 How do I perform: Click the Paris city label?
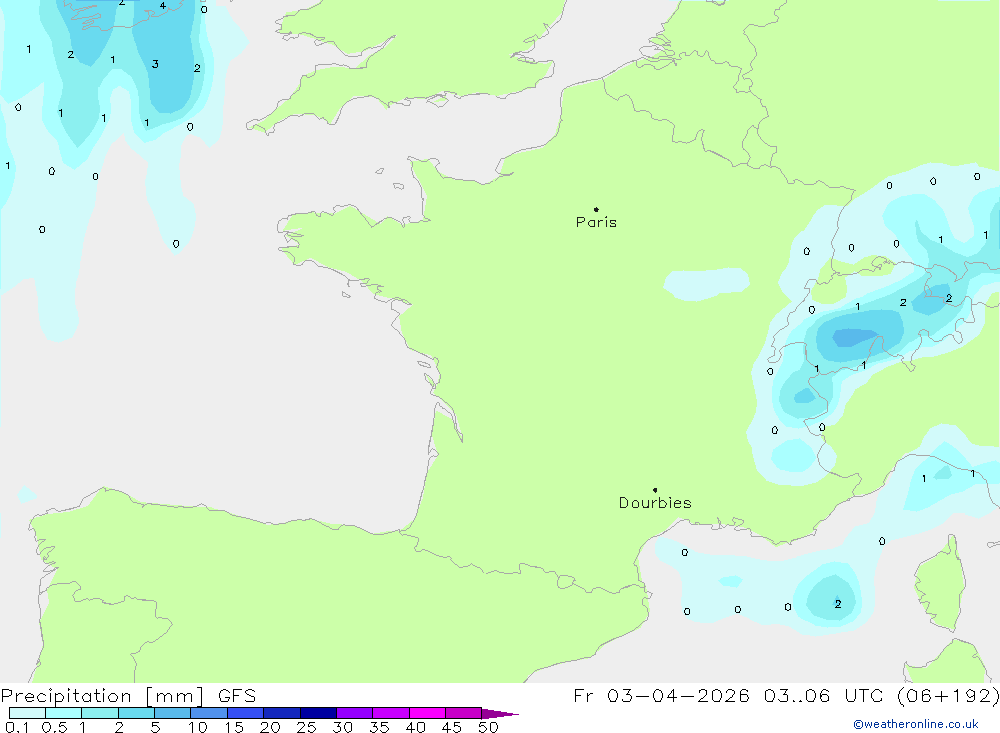click(x=596, y=222)
